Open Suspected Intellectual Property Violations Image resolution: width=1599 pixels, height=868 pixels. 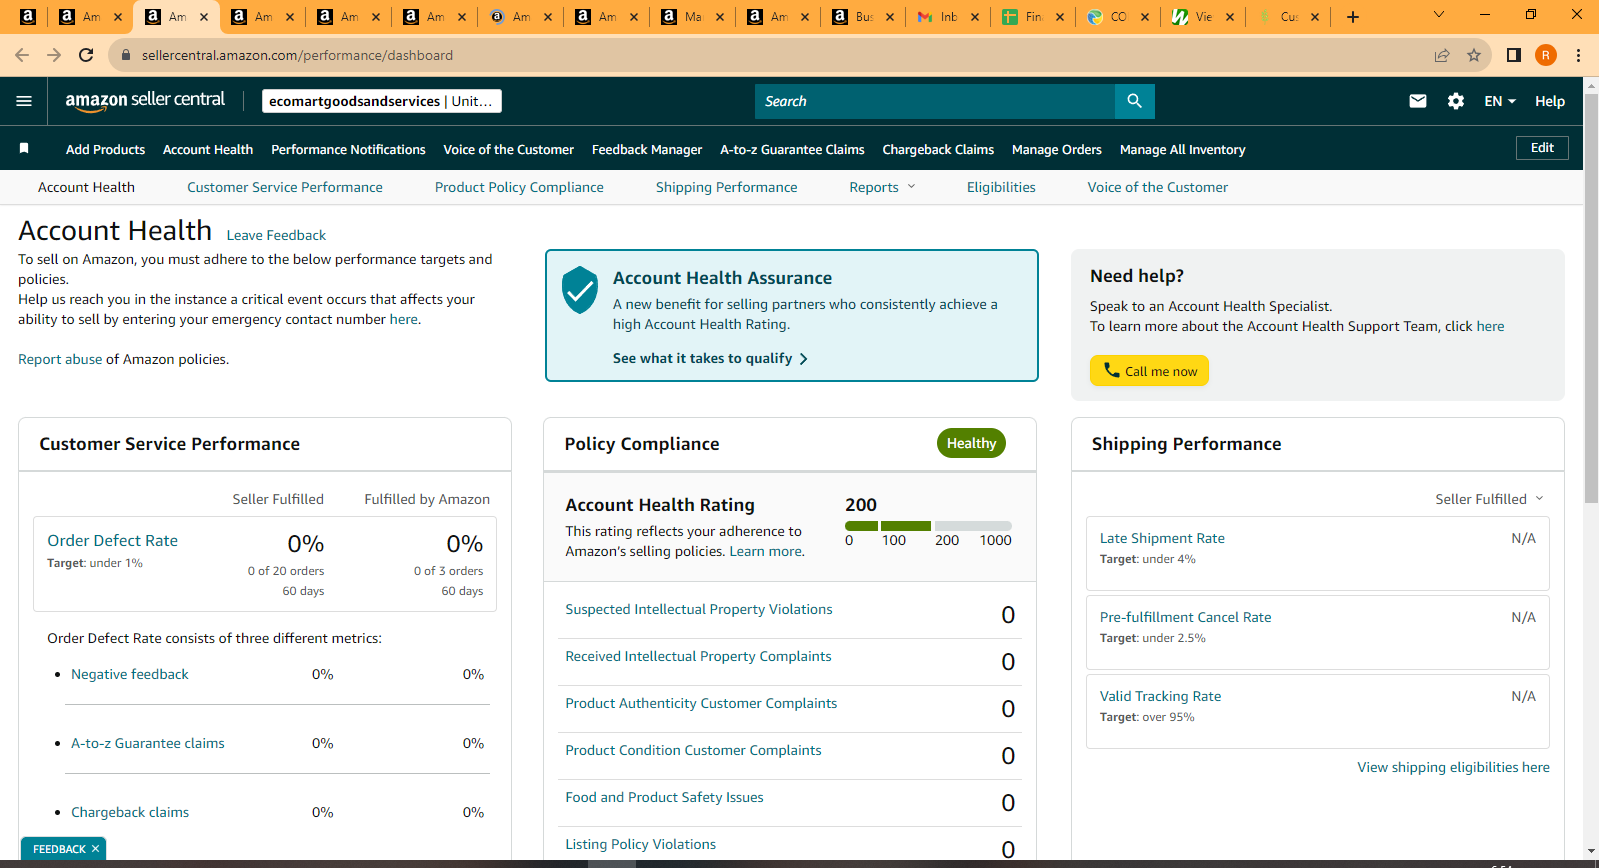pyautogui.click(x=699, y=609)
